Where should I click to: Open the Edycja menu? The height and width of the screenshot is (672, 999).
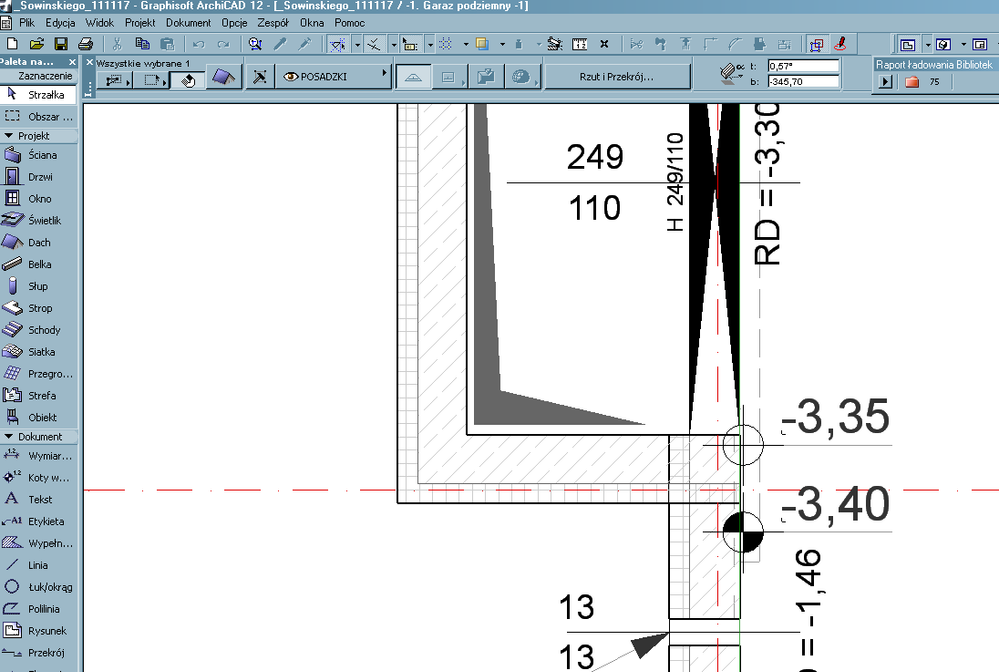(x=61, y=22)
